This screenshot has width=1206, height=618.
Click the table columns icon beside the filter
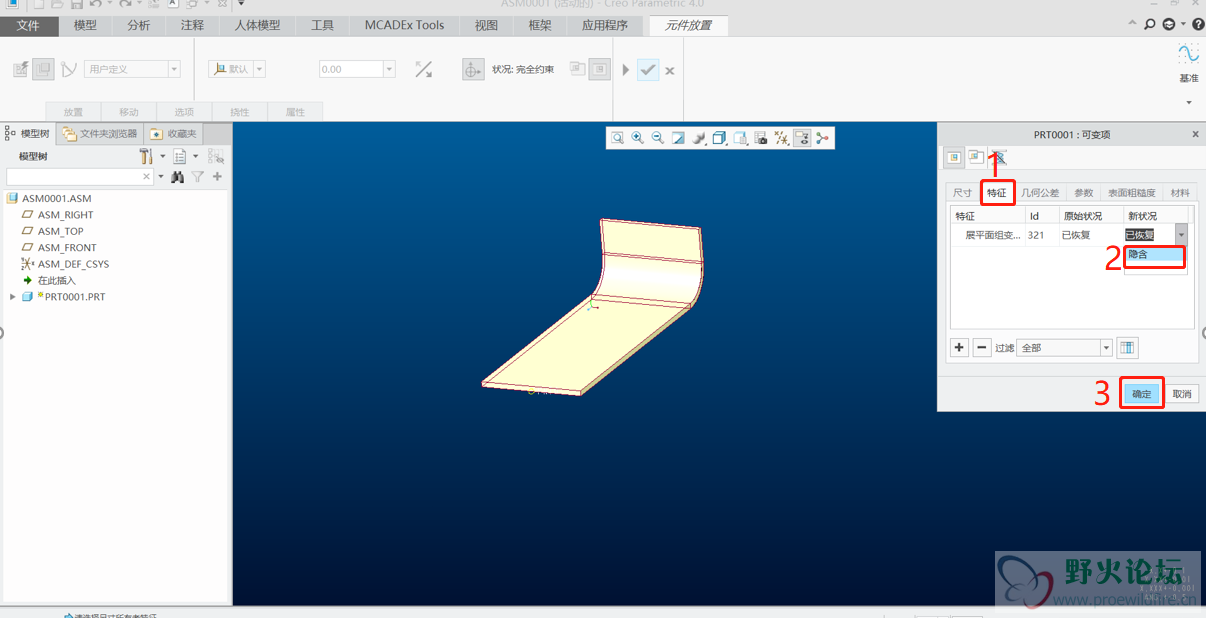[1127, 348]
